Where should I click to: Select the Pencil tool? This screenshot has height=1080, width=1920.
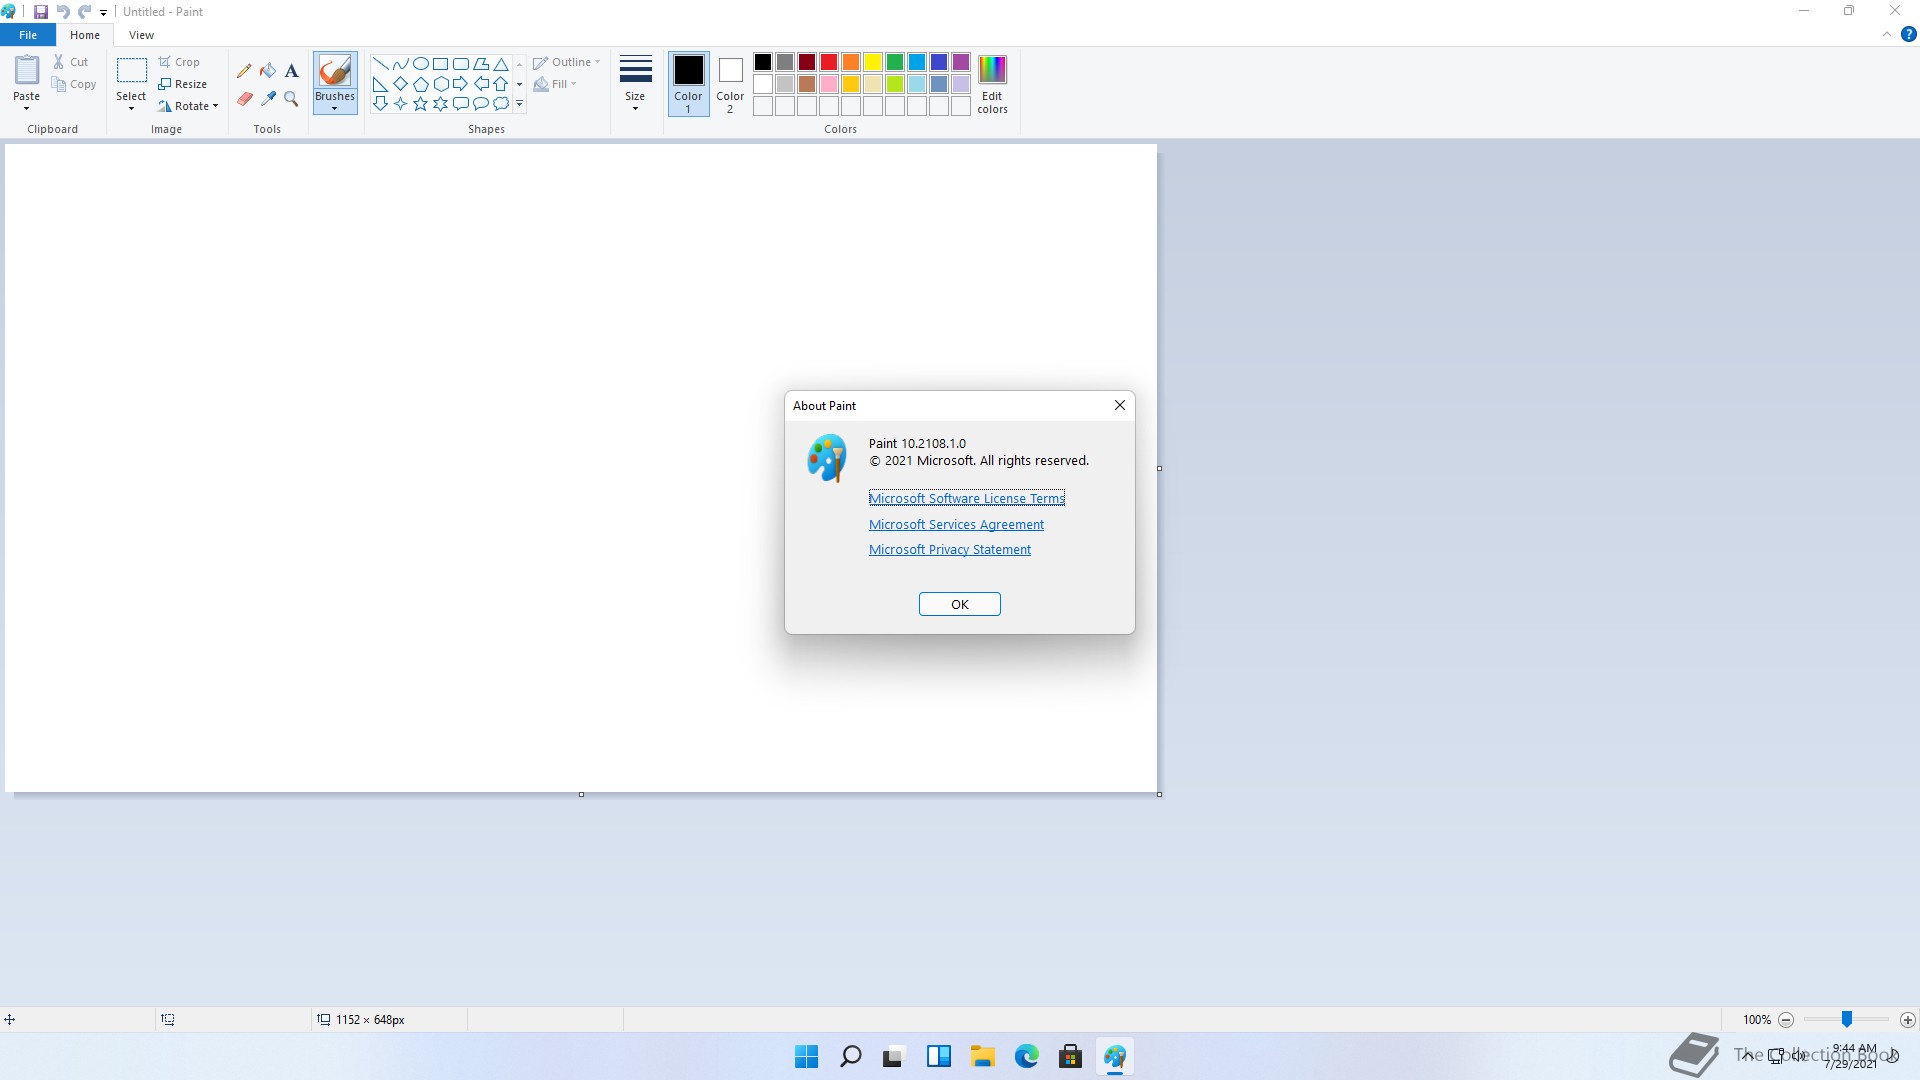[244, 71]
